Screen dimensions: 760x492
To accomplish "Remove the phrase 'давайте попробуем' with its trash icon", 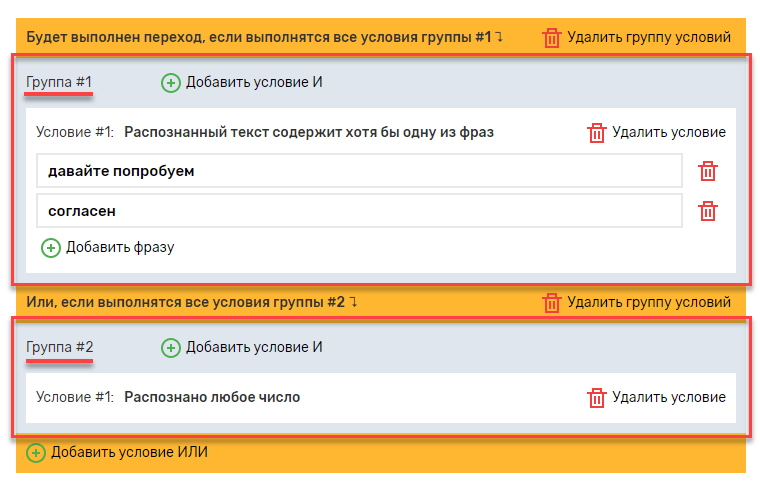I will (708, 171).
